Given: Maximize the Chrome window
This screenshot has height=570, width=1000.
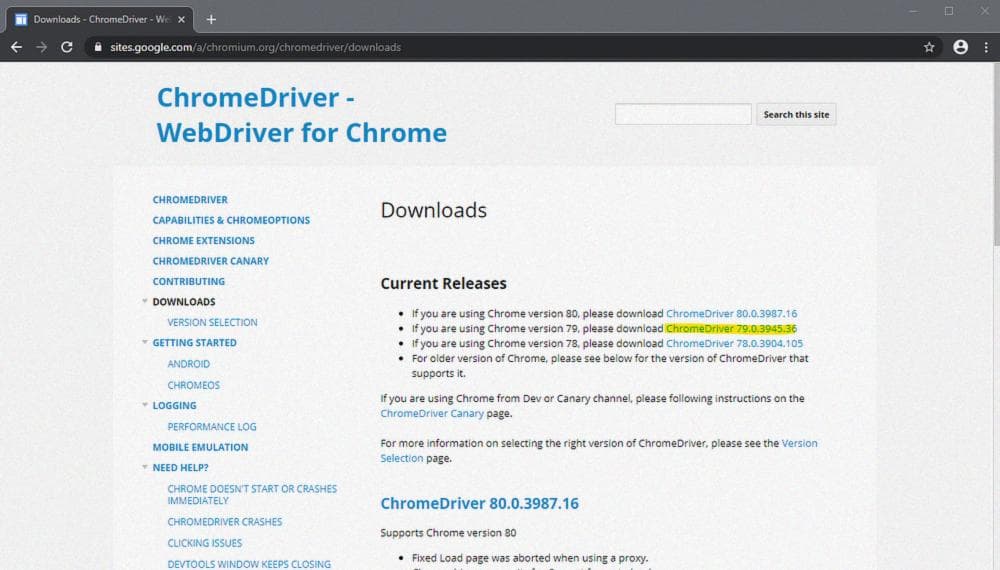Looking at the screenshot, I should point(949,11).
